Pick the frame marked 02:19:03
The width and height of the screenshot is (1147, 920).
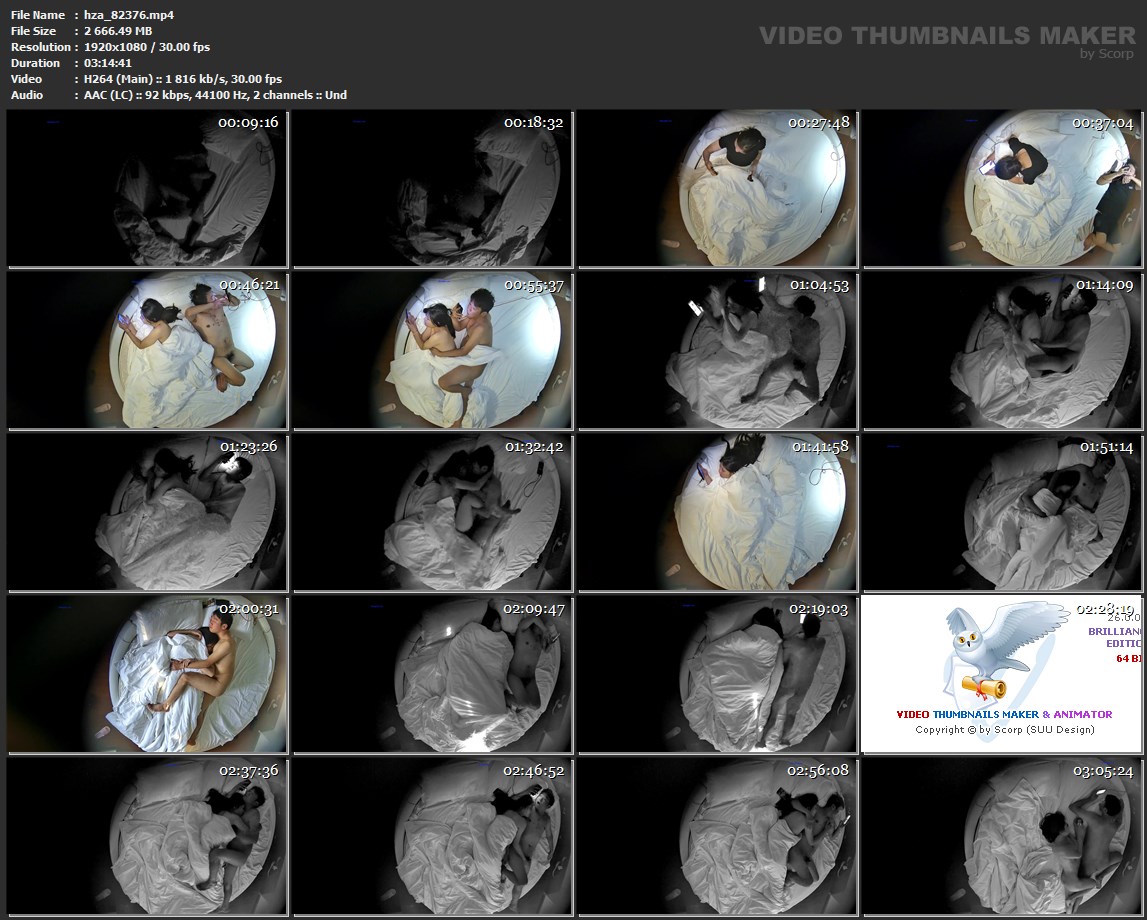[718, 674]
